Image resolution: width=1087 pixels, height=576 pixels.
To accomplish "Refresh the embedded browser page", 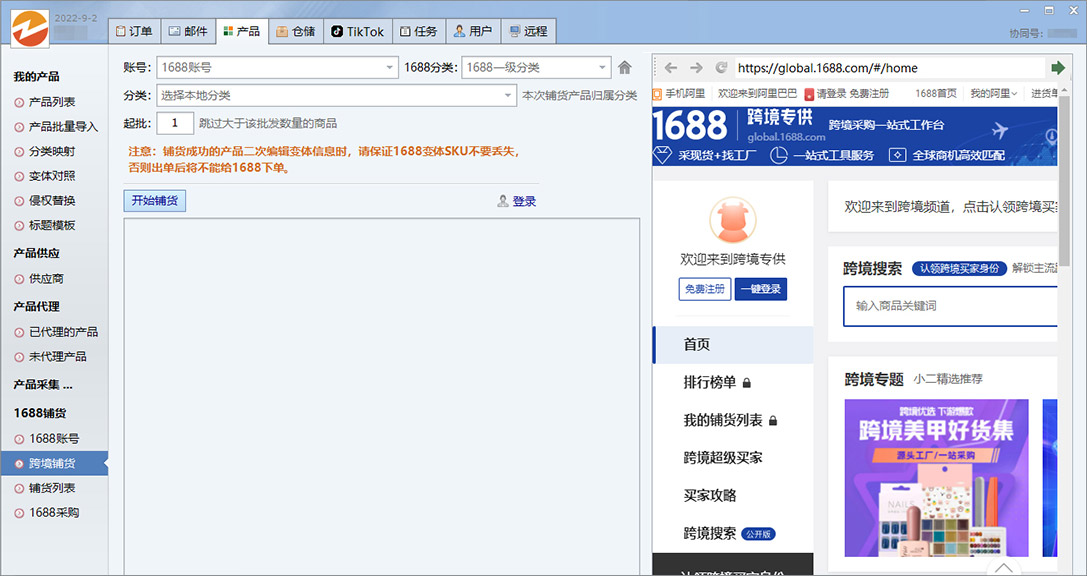I will (x=721, y=67).
